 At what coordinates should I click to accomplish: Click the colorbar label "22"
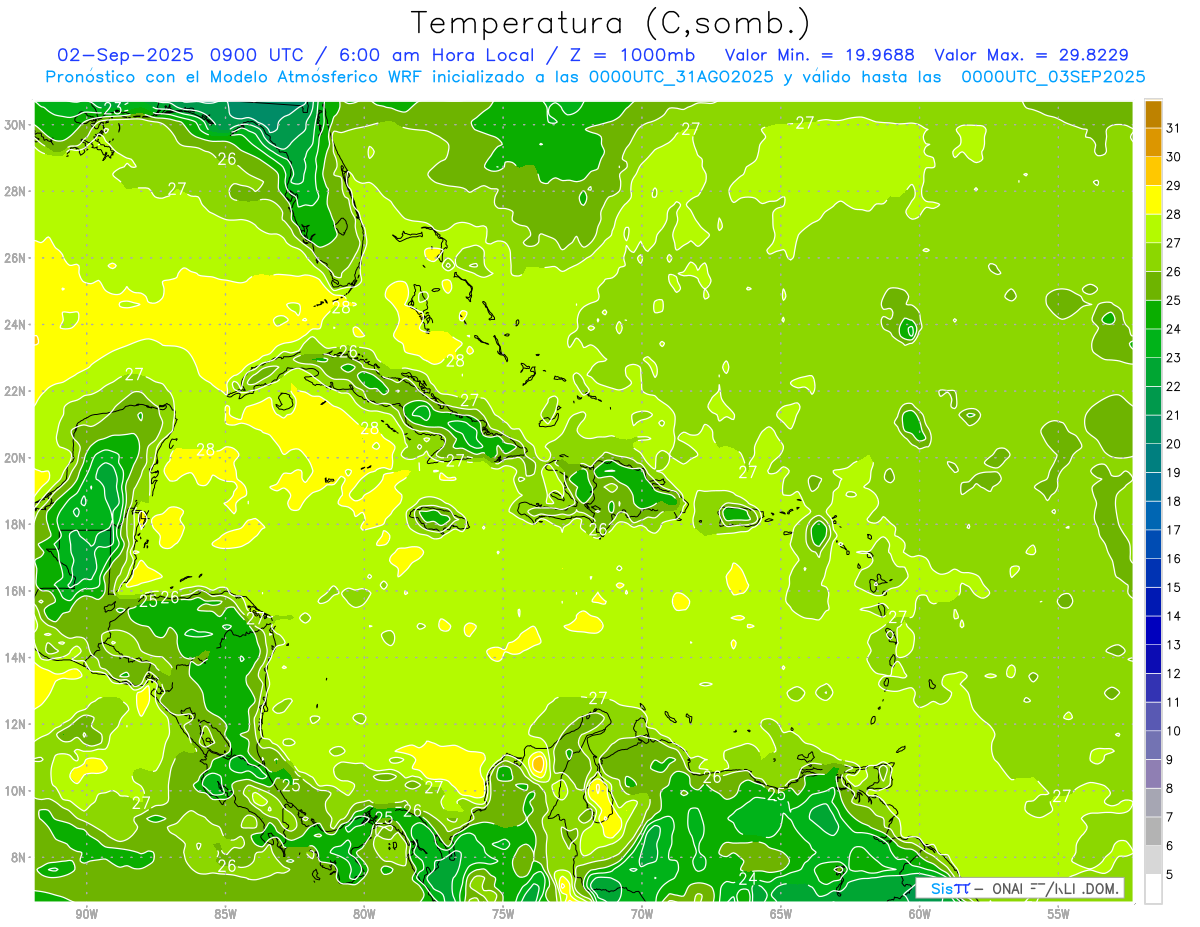pyautogui.click(x=1174, y=386)
